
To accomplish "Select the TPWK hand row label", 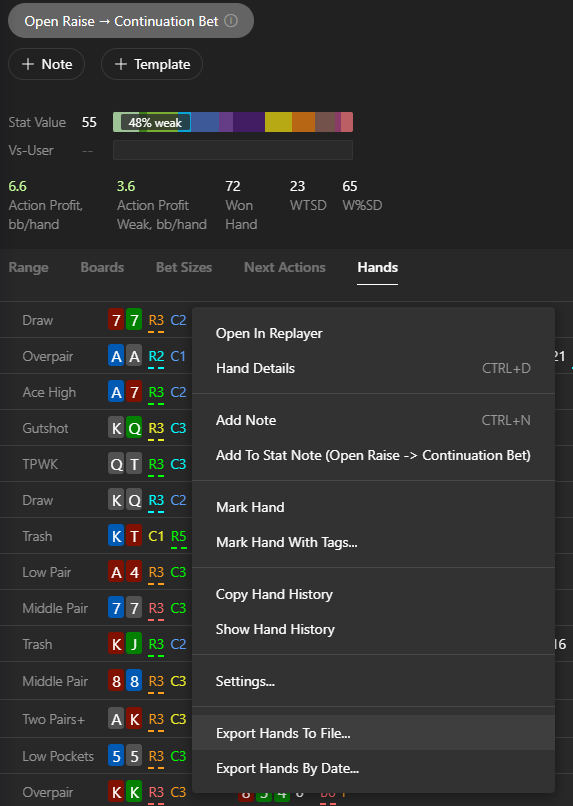I will [x=40, y=464].
